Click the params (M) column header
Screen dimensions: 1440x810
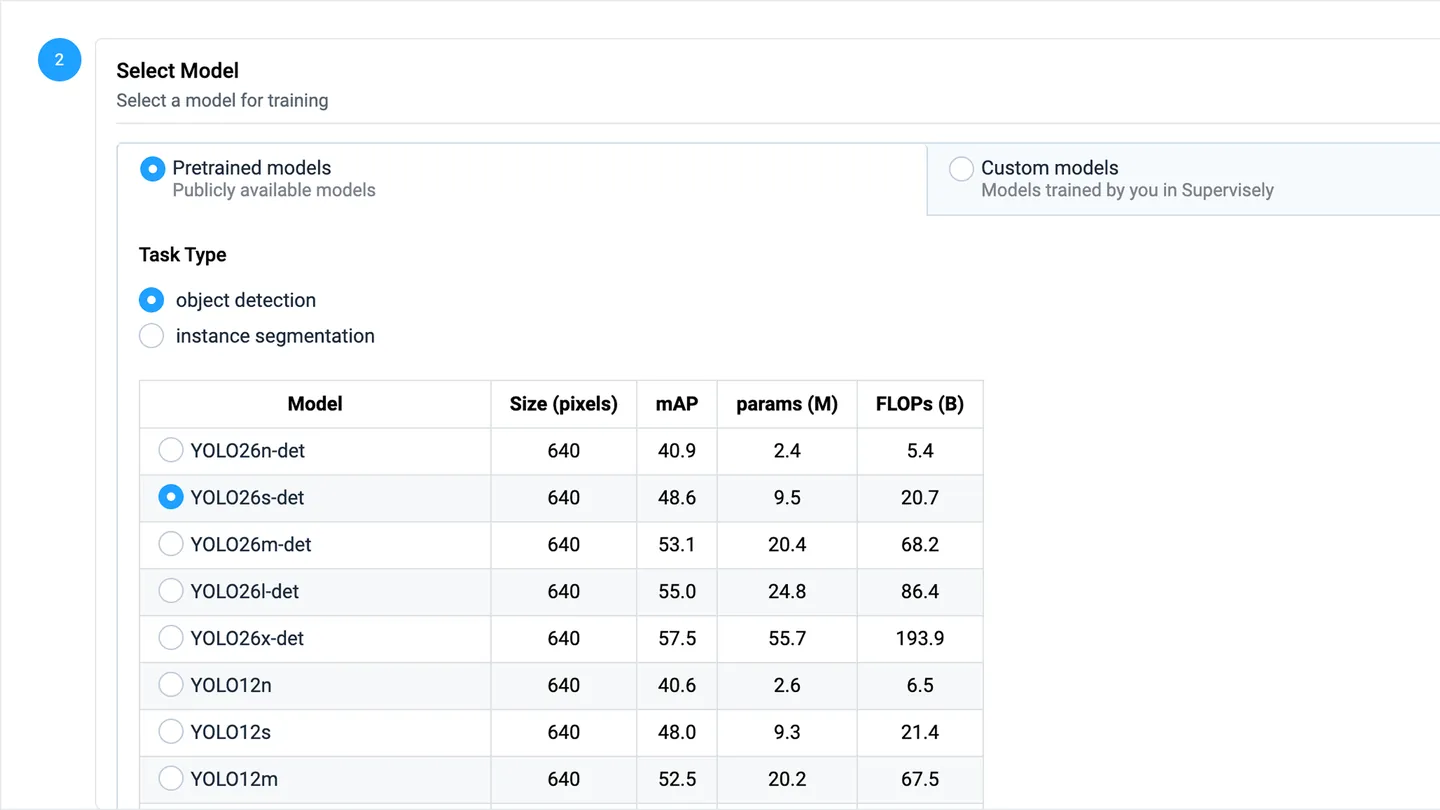[787, 404]
